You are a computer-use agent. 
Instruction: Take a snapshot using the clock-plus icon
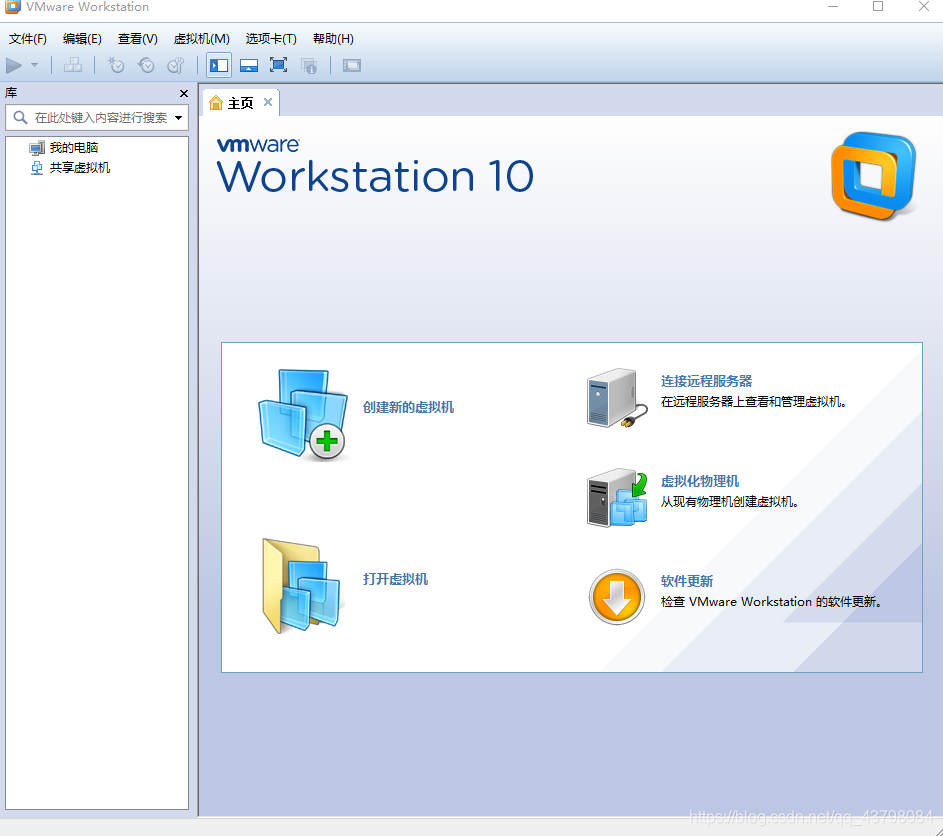click(115, 65)
